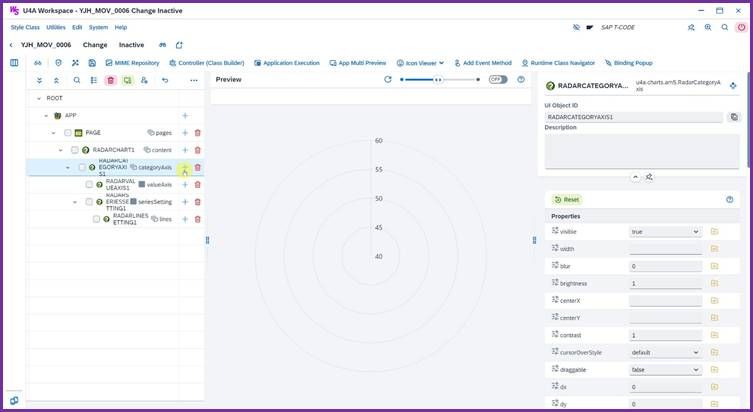
Task: Click the tree search magnifier icon
Action: coord(77,80)
